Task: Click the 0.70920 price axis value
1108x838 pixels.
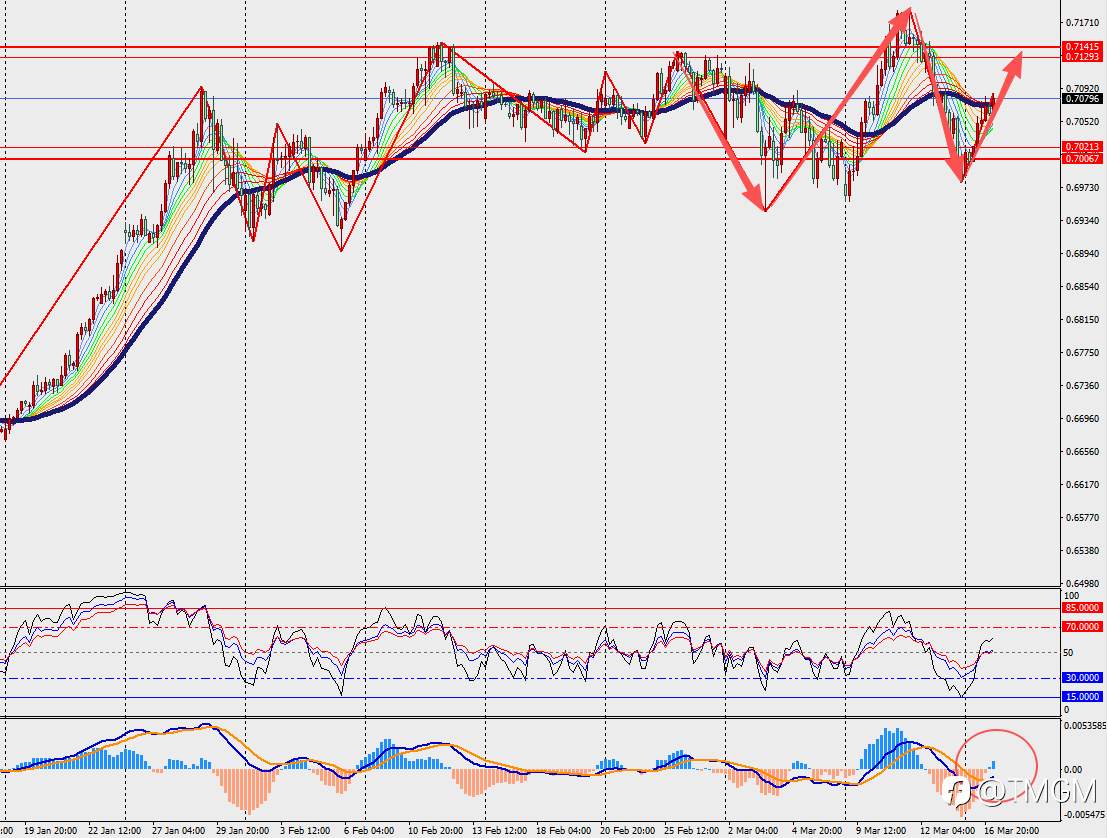Action: pyautogui.click(x=1081, y=89)
